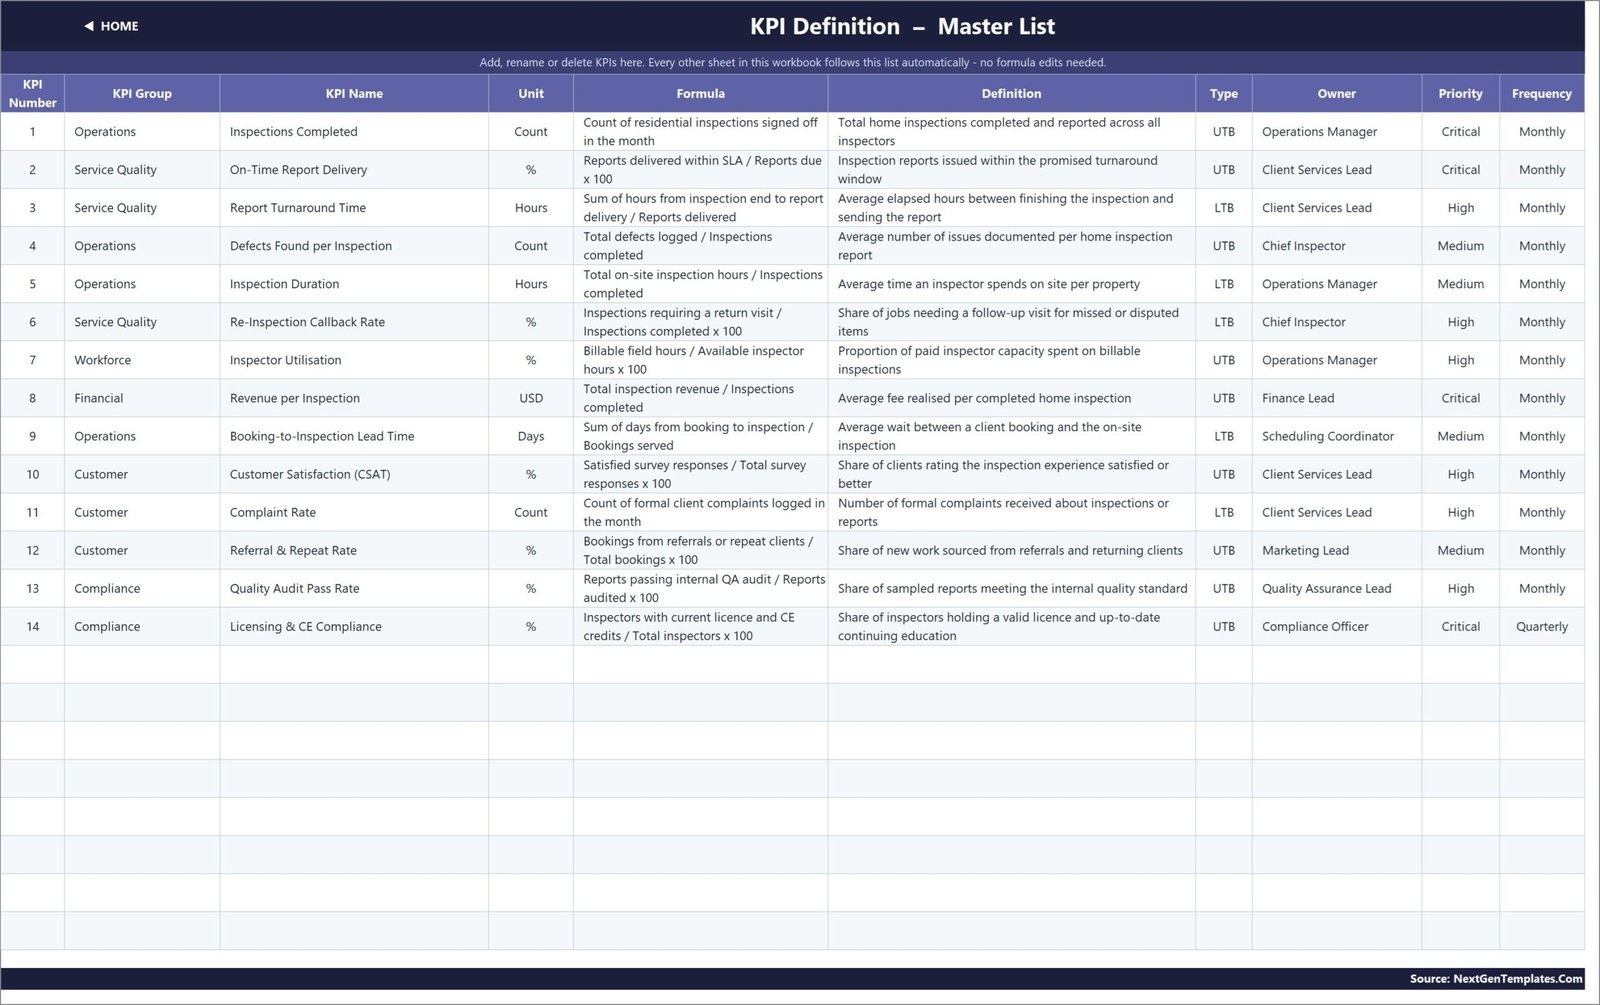
Task: Click the USD unit cell
Action: pyautogui.click(x=531, y=398)
